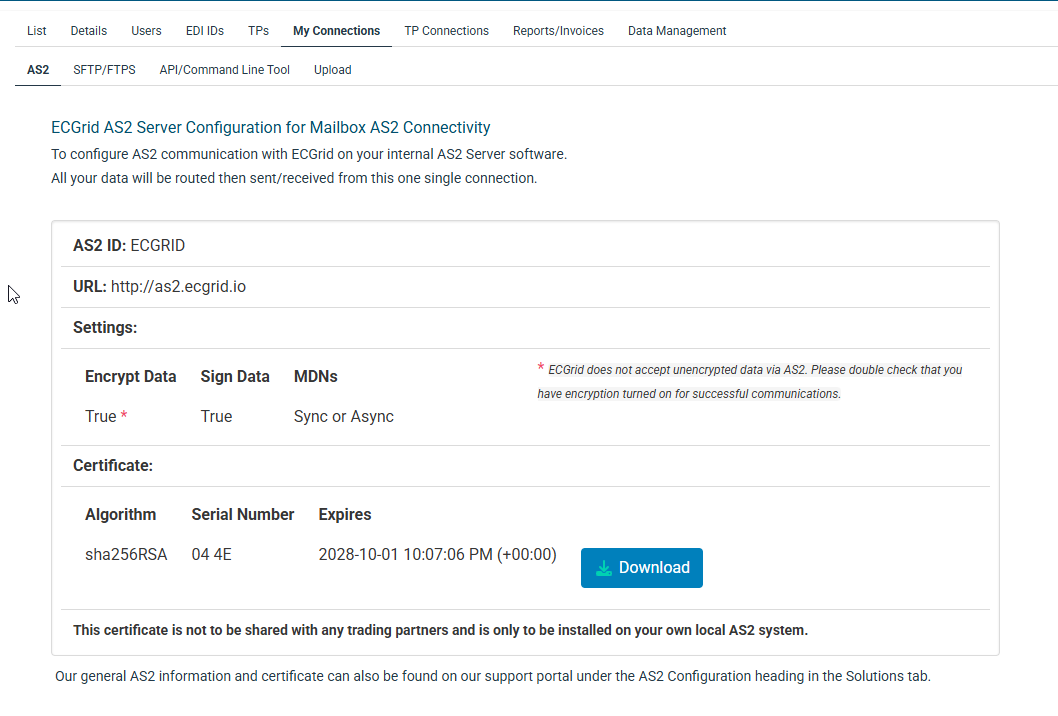1058x716 pixels.
Task: Click the Encrypt Data value True
Action: pyautogui.click(x=101, y=416)
